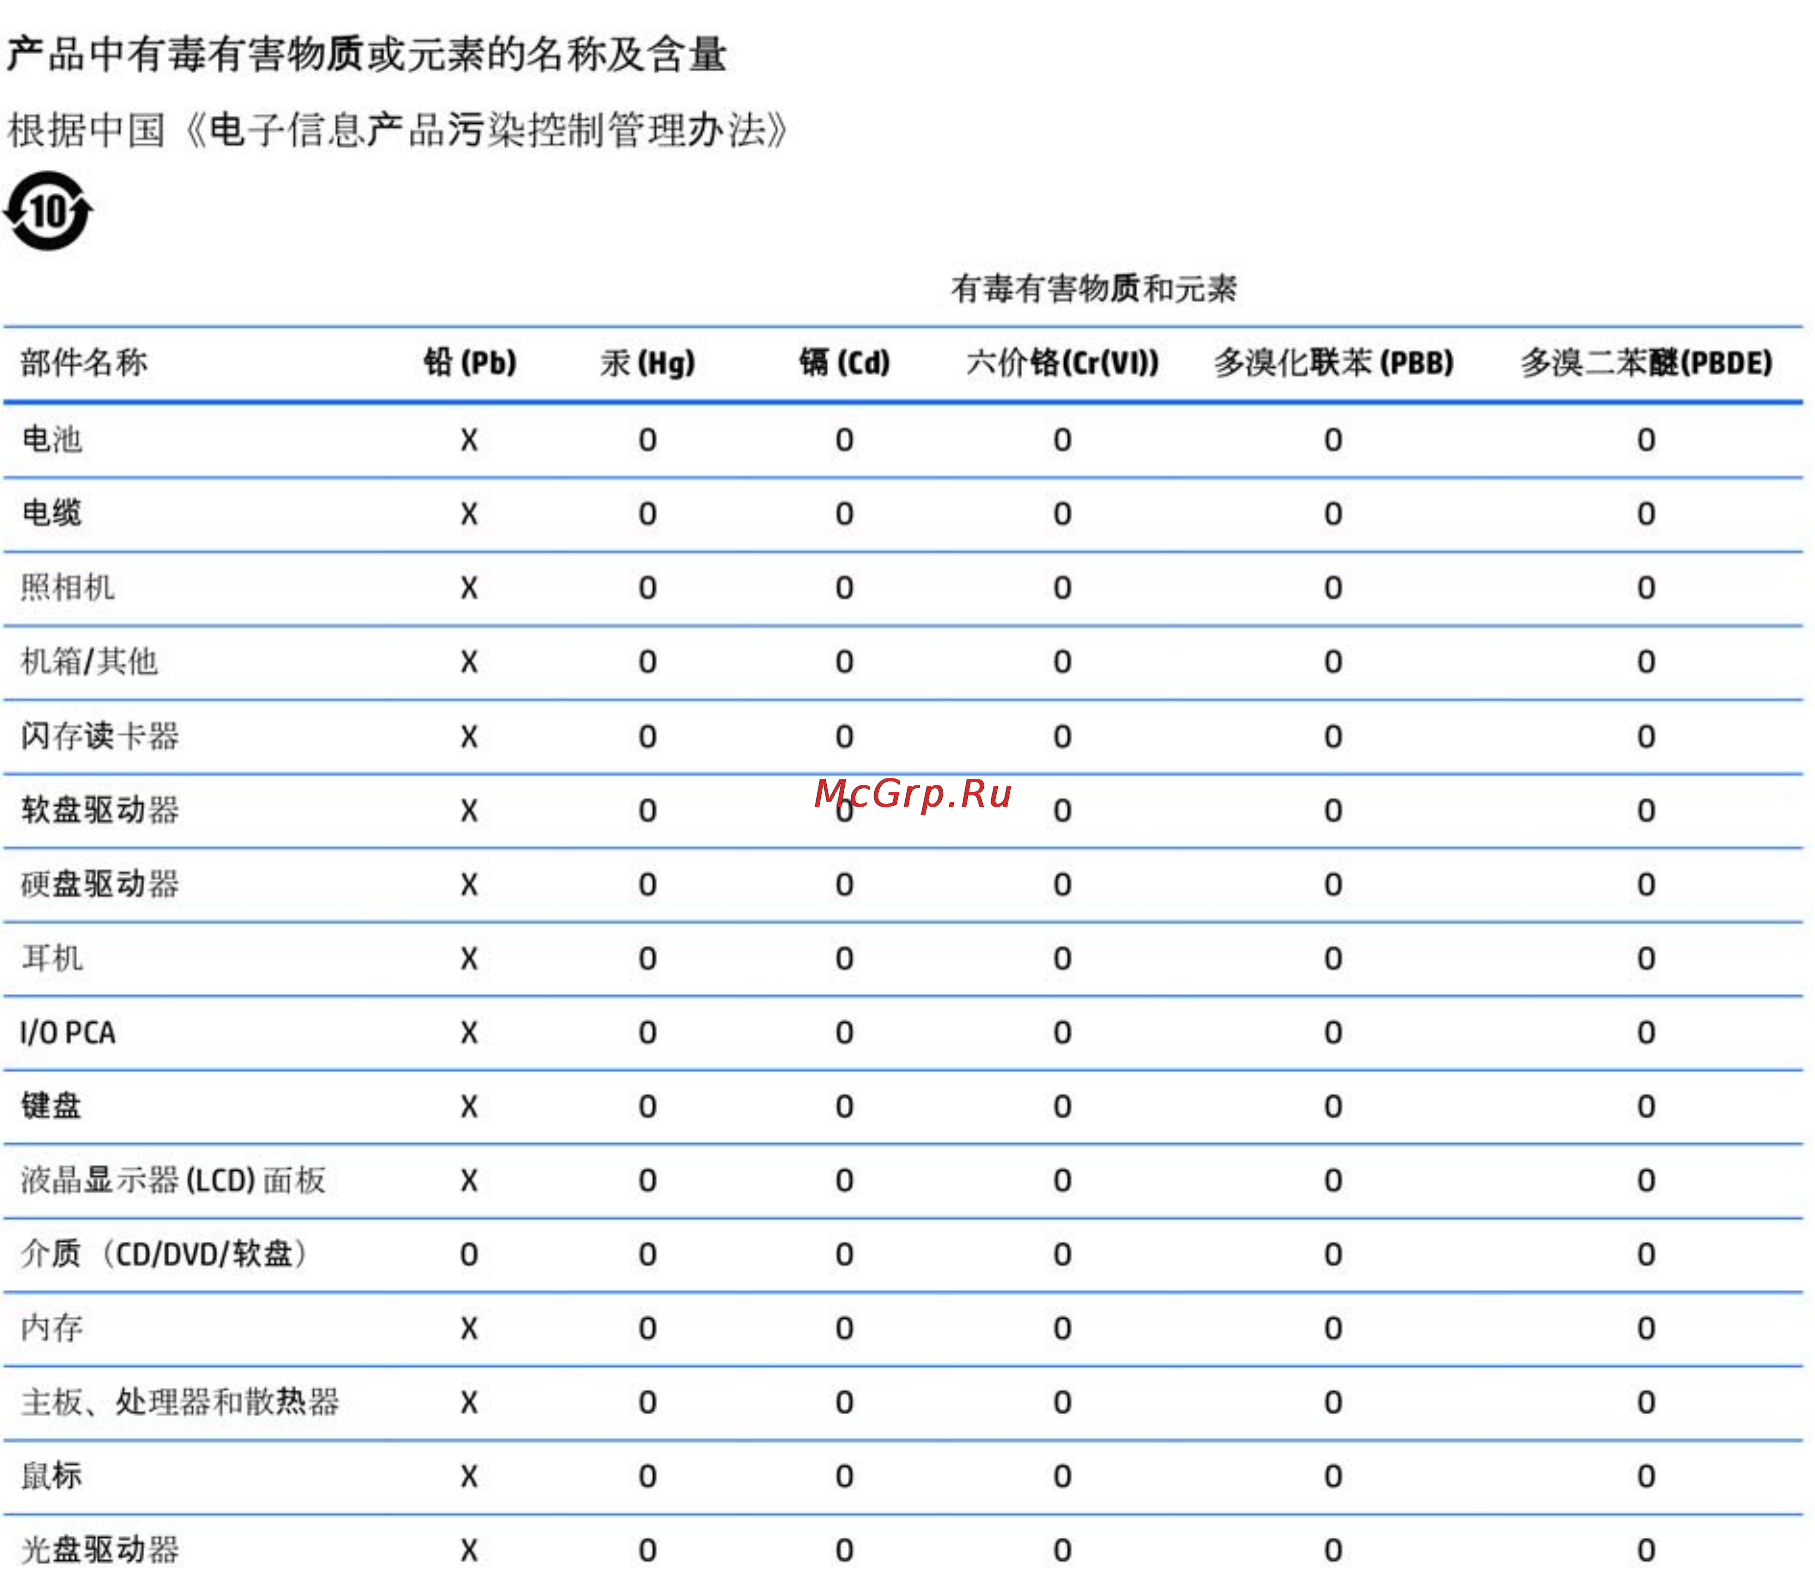
Task: Click the 有毒有害物质和元素 table heading
Action: (x=1093, y=289)
